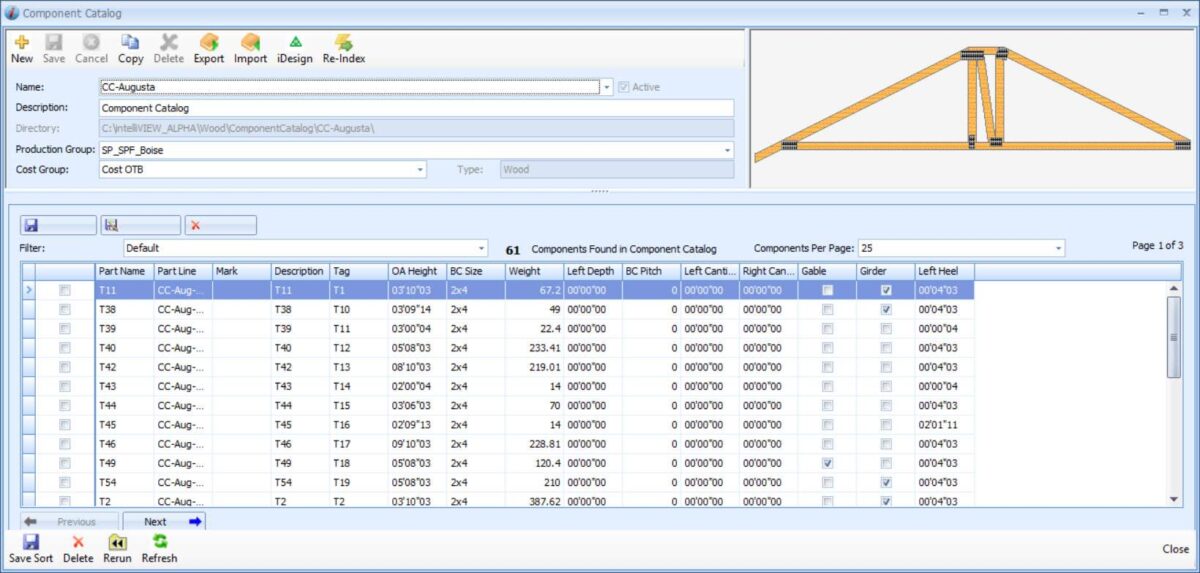The image size is (1200, 573).
Task: Toggle Girder checkbox in row T38
Action: [x=886, y=309]
